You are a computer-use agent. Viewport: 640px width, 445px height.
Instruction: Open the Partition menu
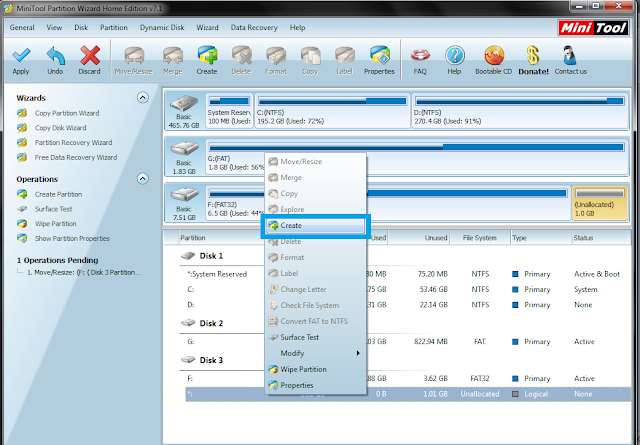[x=114, y=28]
